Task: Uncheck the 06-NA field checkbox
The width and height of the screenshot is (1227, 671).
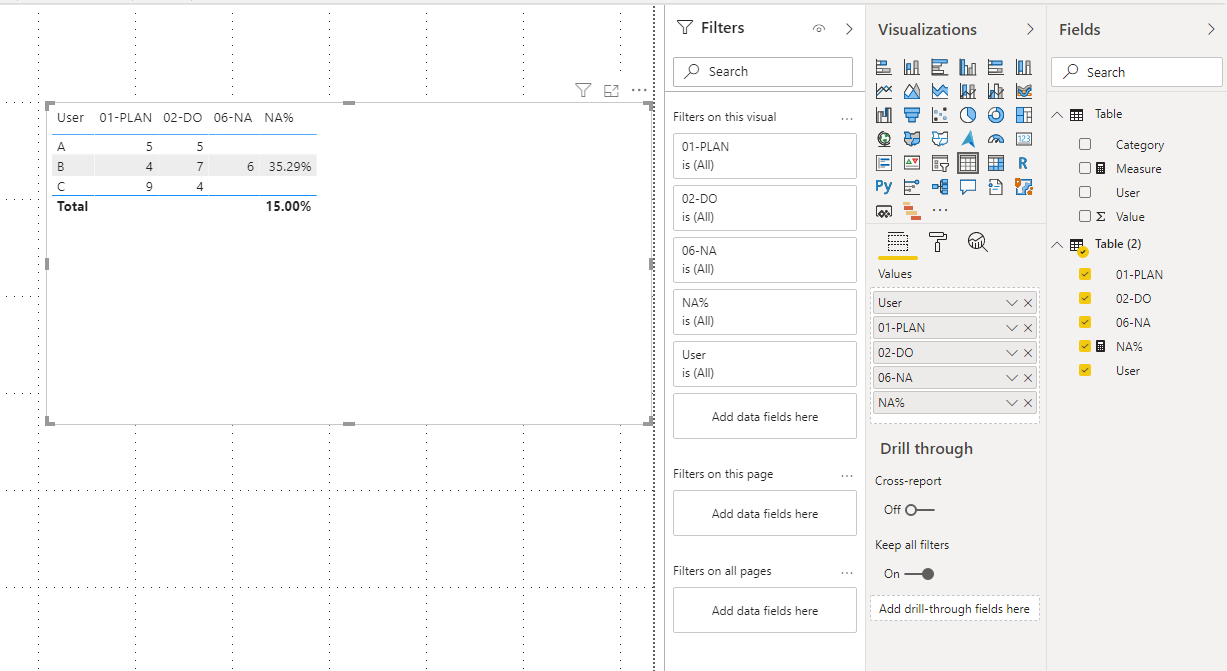Action: 1085,322
